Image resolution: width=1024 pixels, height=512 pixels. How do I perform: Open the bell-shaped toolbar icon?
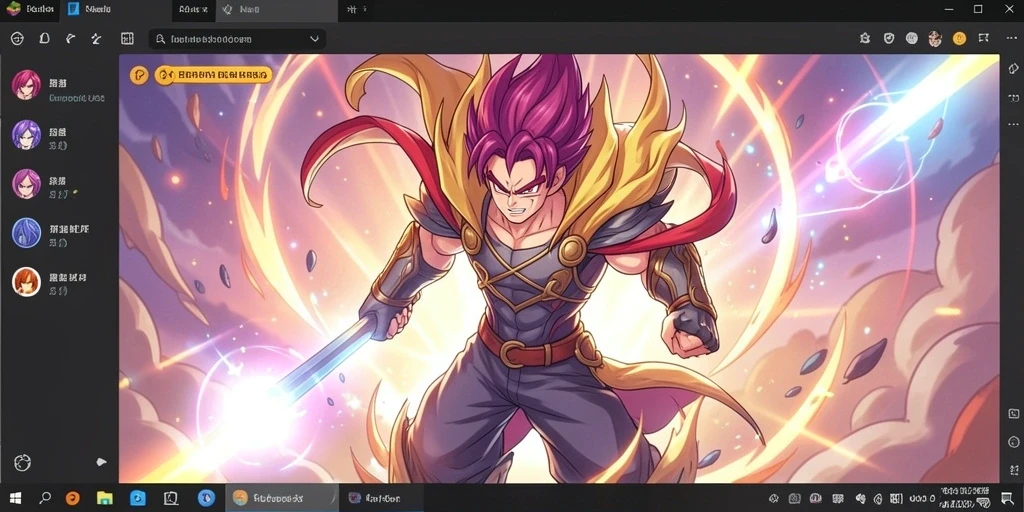[44, 39]
